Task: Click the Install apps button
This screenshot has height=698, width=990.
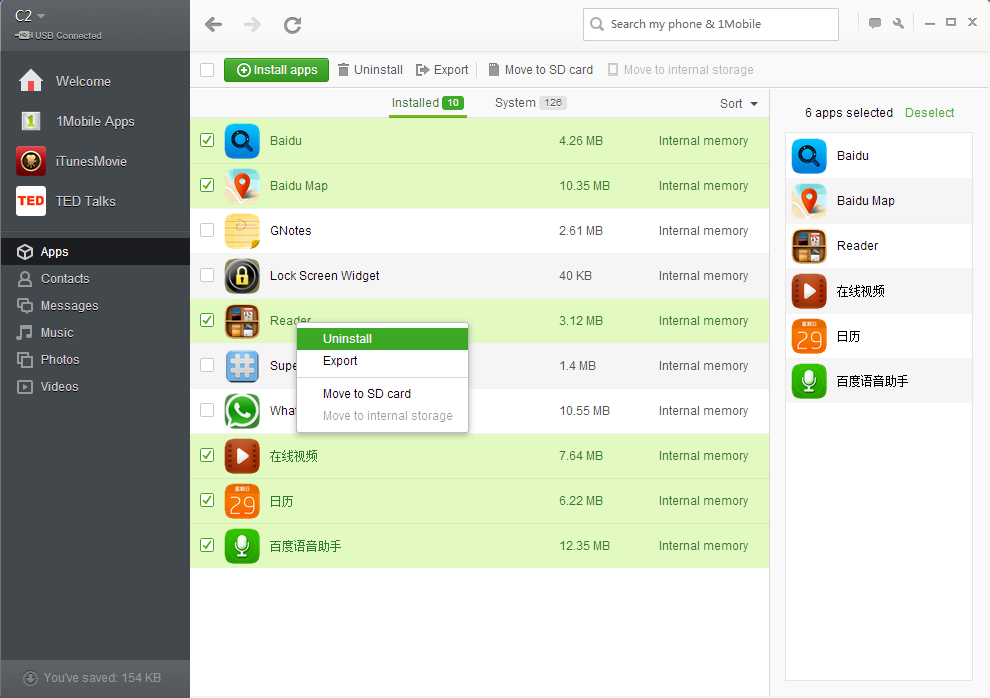Action: tap(277, 70)
